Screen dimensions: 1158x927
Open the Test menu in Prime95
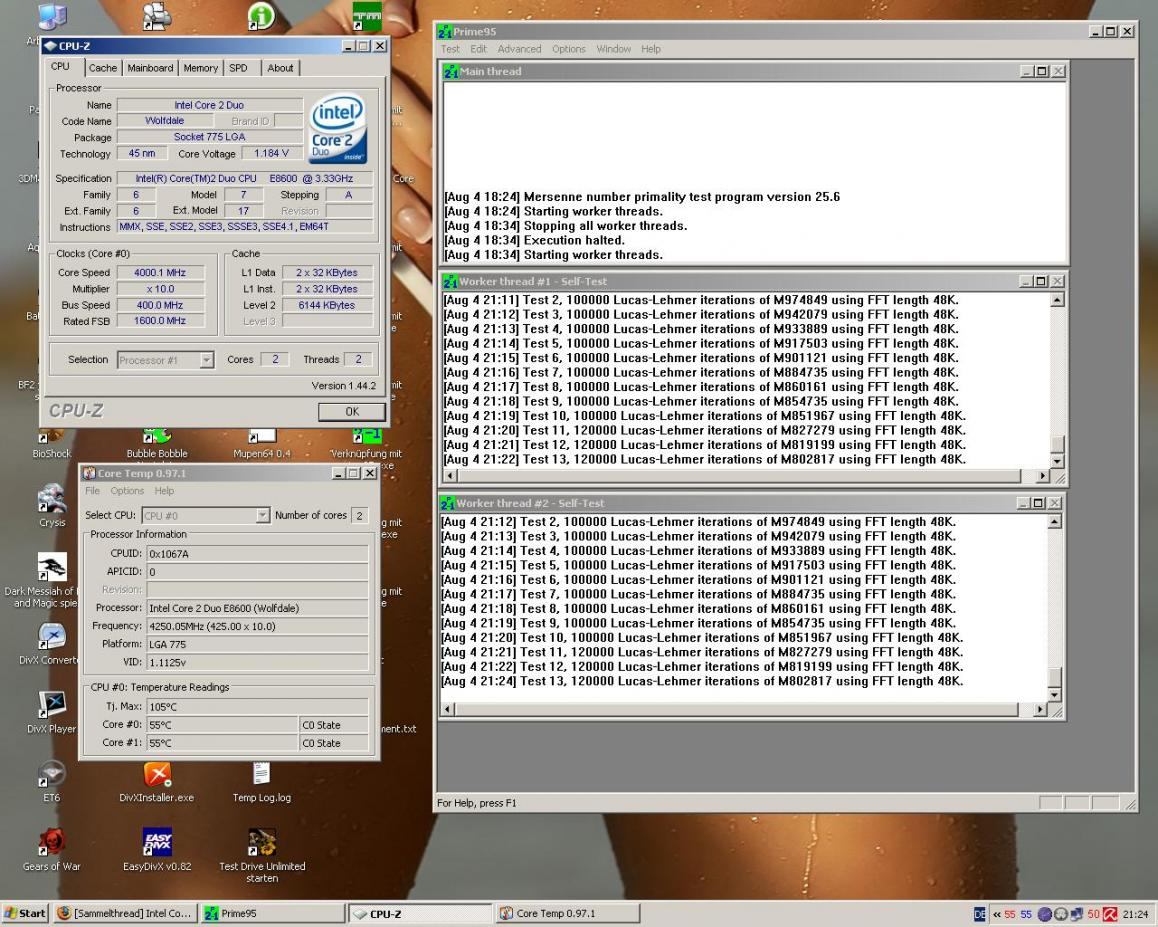click(x=450, y=49)
